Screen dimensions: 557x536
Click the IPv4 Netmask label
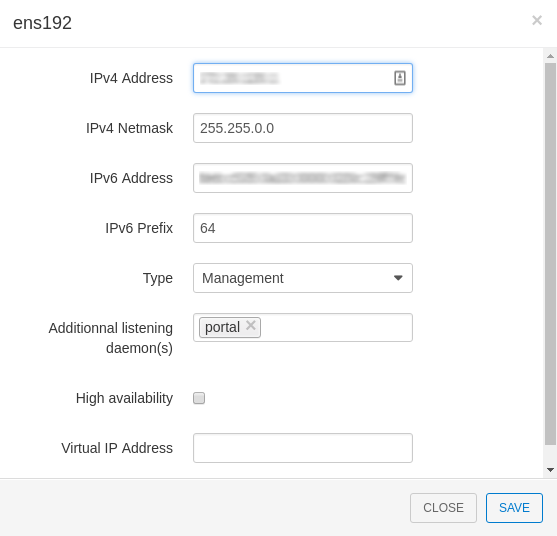coord(129,128)
